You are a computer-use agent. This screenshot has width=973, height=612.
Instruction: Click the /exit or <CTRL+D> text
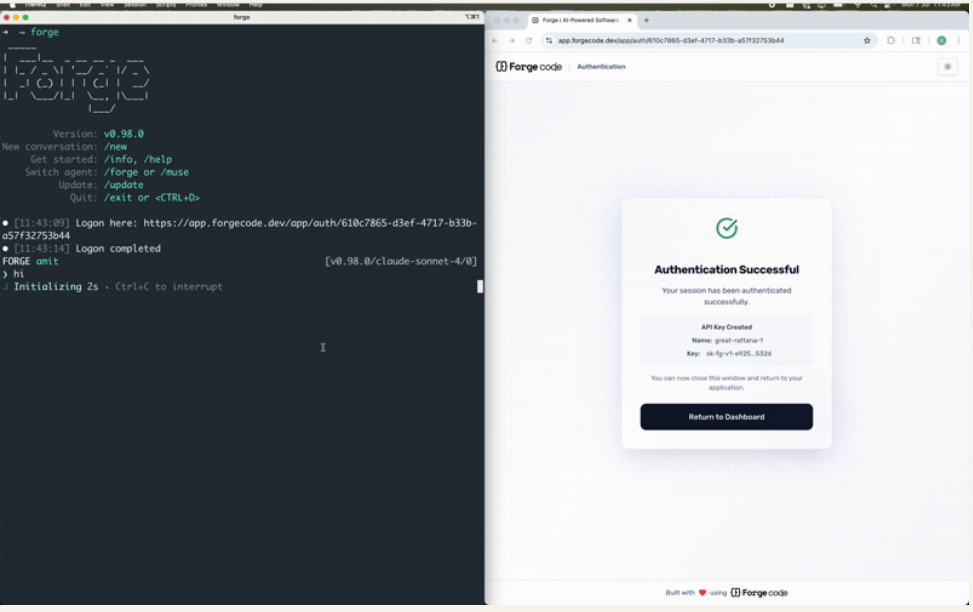point(152,197)
